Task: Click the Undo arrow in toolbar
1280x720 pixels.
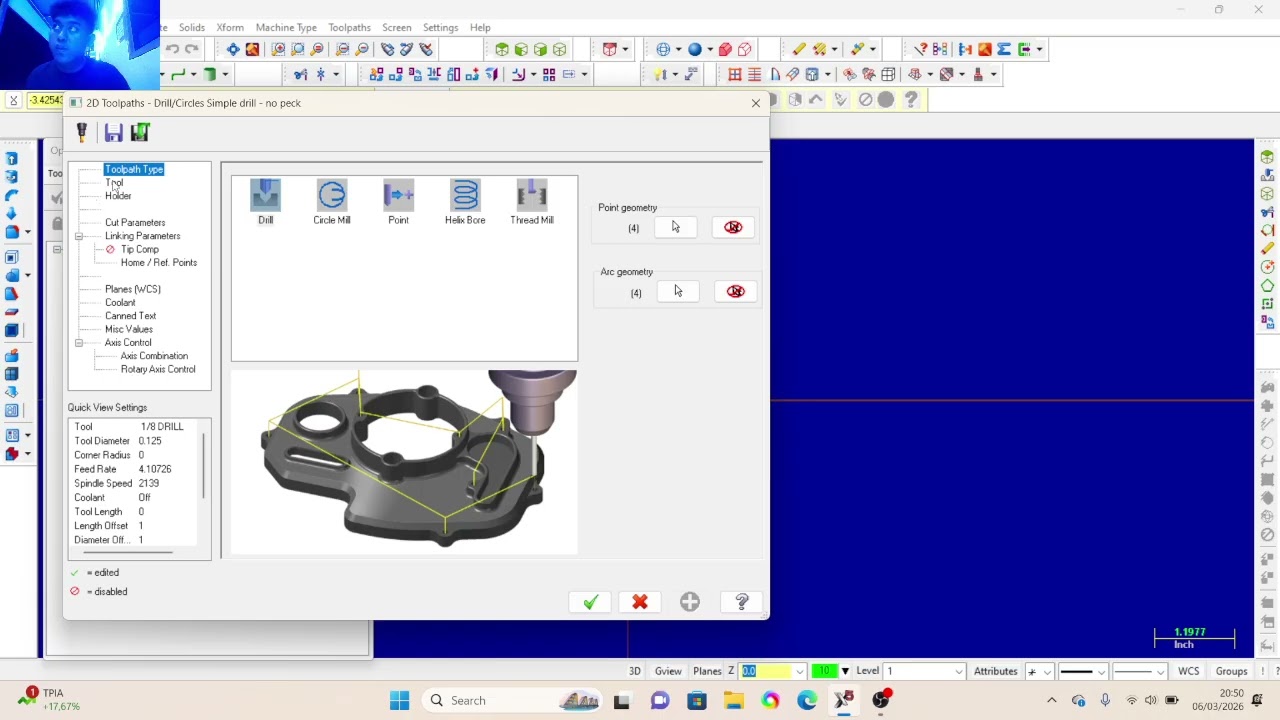Action: coord(173,49)
